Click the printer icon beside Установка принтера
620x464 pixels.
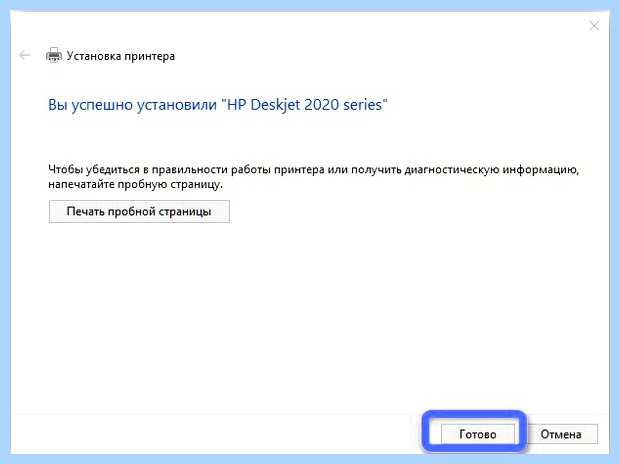tap(54, 55)
